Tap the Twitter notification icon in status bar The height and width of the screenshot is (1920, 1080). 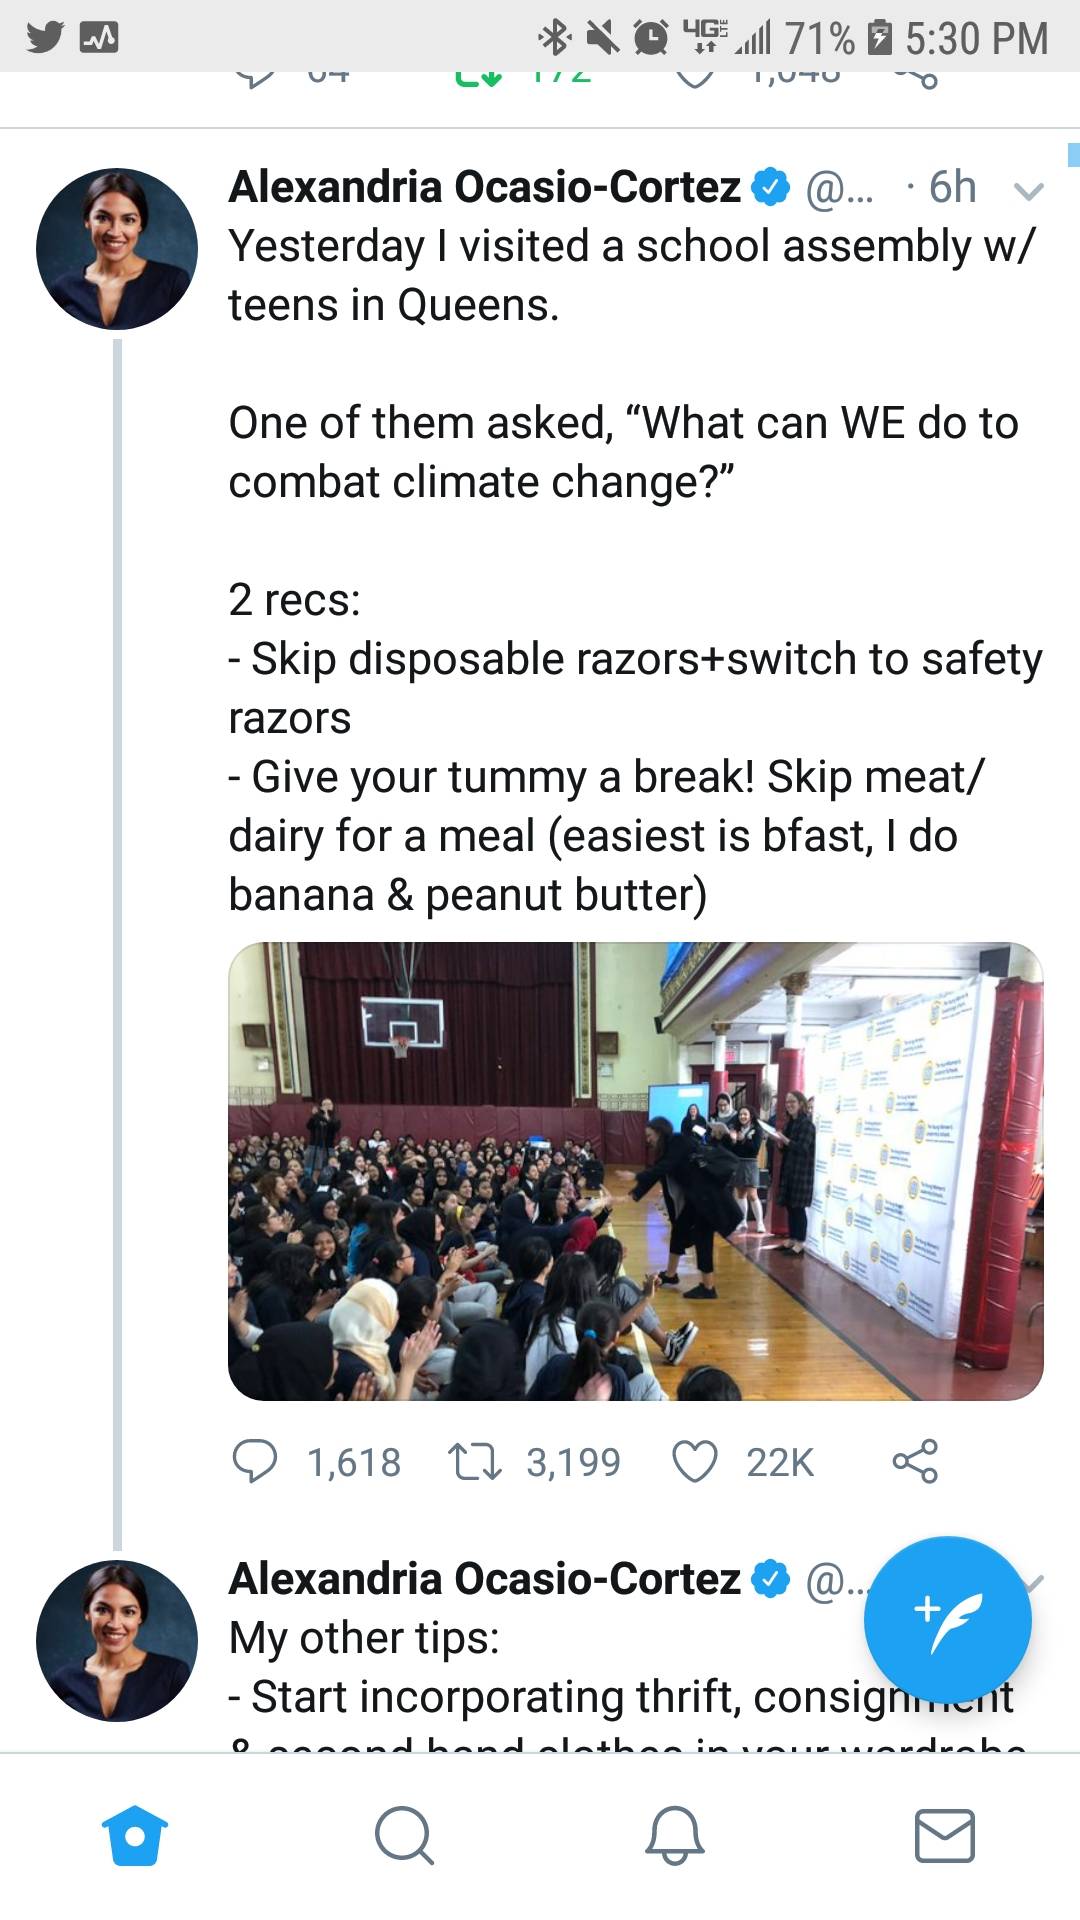point(45,37)
